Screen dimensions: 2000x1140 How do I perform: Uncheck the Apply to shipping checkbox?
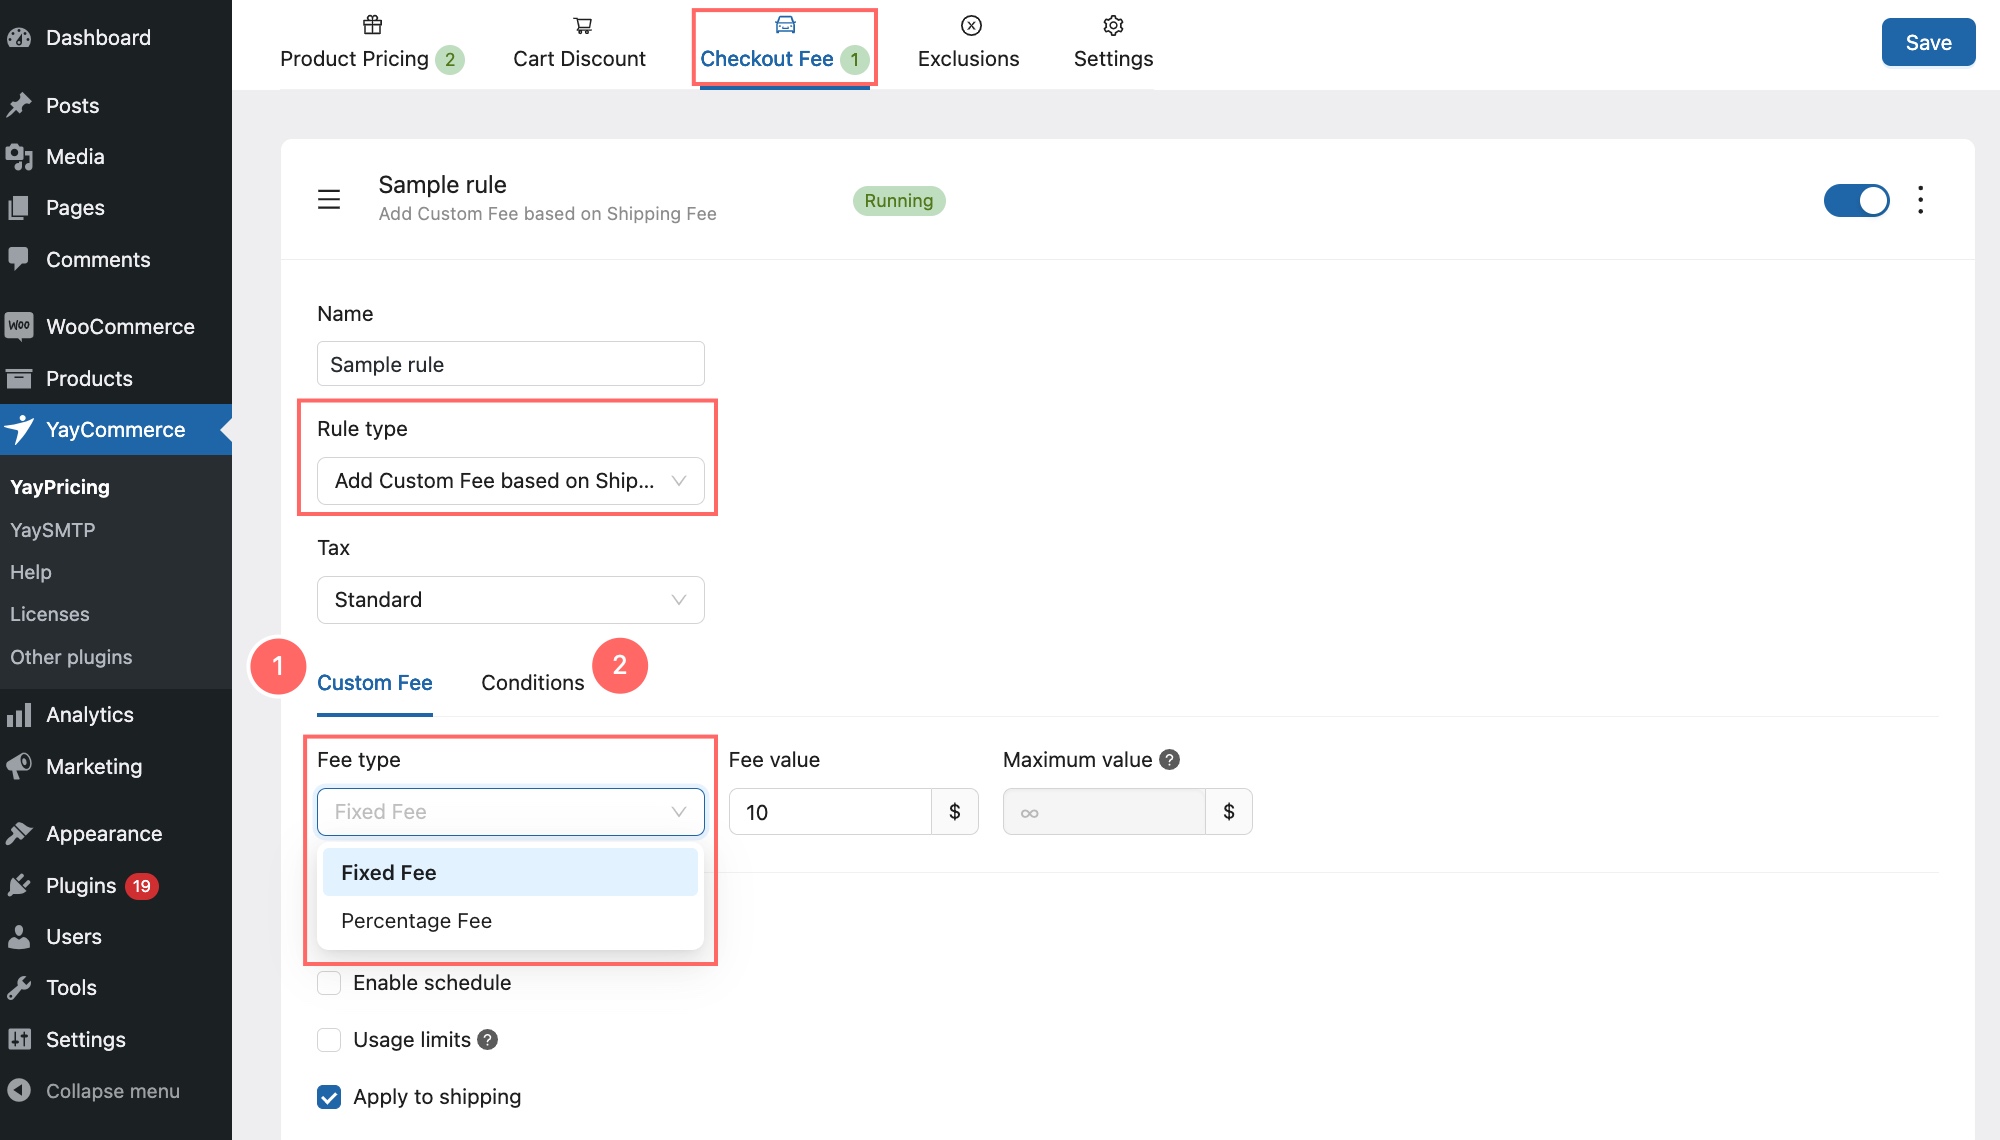point(329,1097)
